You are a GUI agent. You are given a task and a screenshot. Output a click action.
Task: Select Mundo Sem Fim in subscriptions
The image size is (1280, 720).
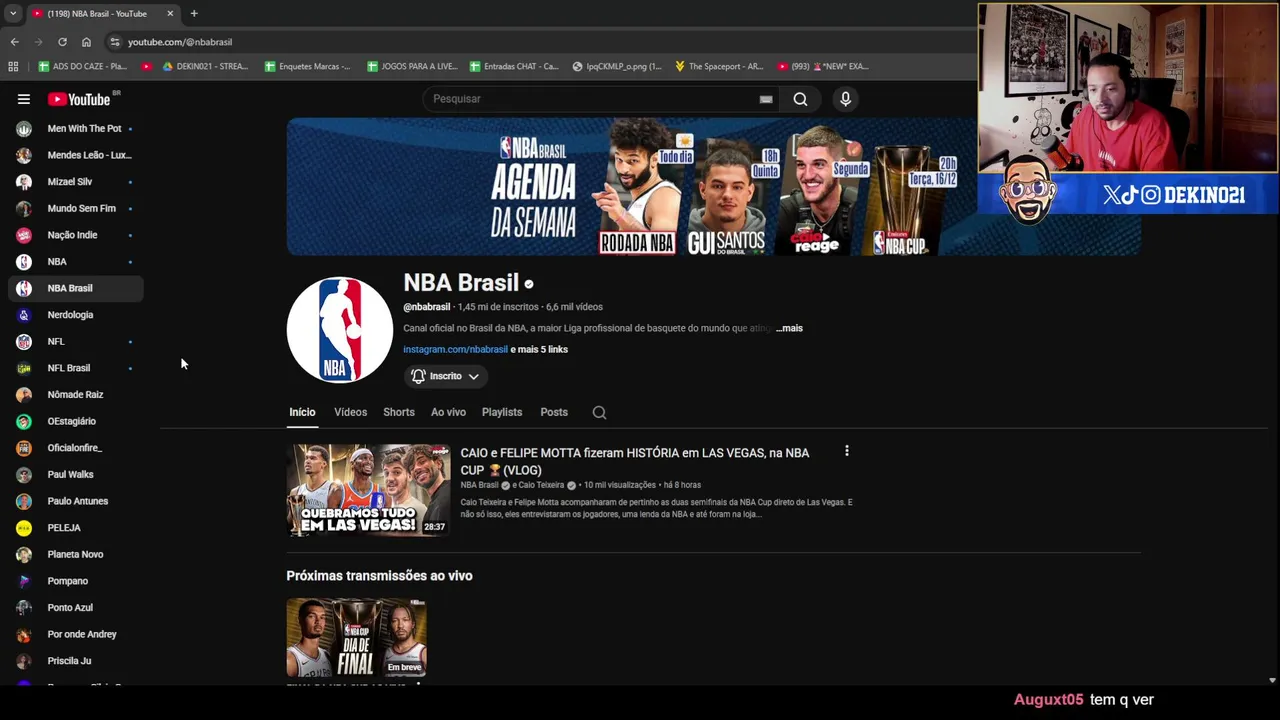pos(76,208)
